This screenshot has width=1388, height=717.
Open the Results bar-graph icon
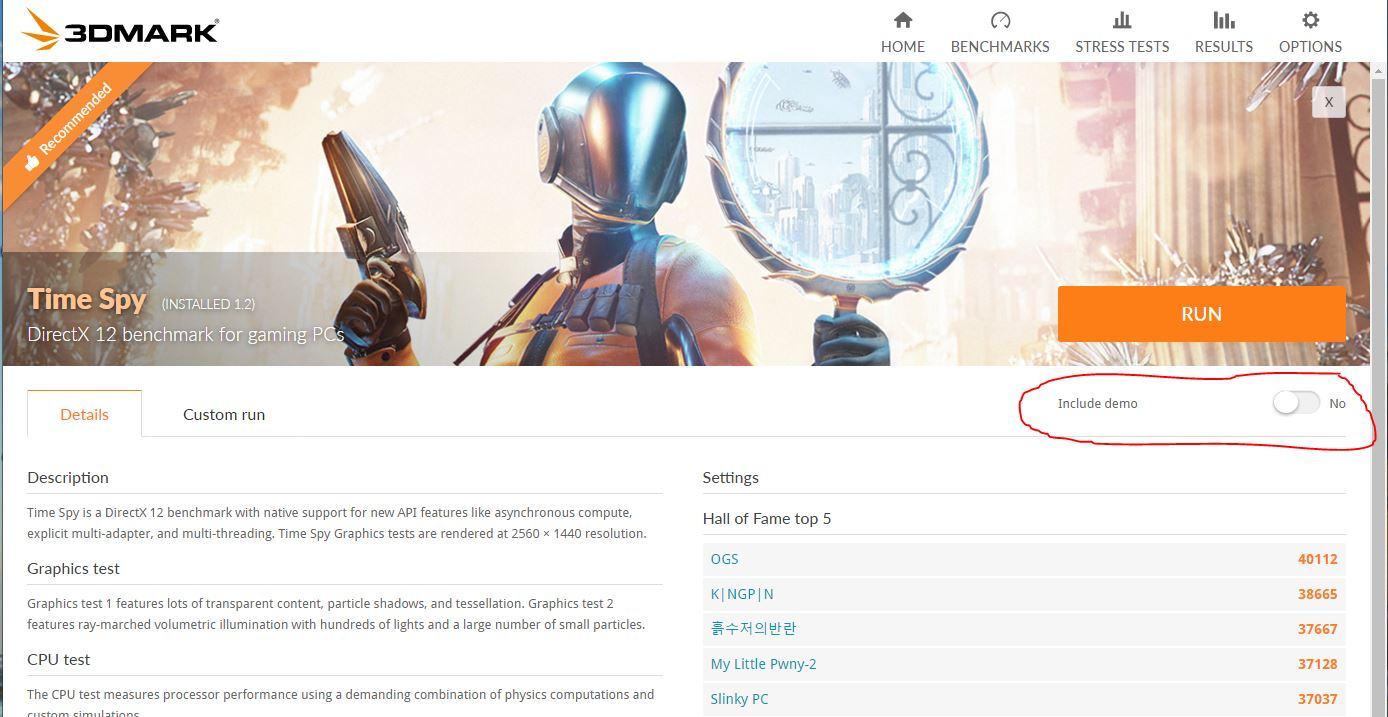pos(1224,20)
